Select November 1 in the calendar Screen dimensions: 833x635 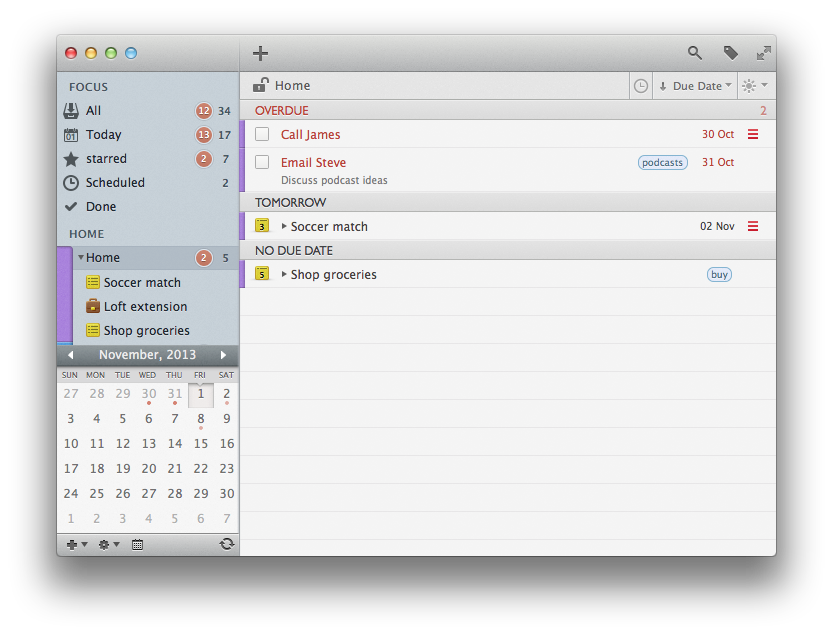tap(201, 395)
